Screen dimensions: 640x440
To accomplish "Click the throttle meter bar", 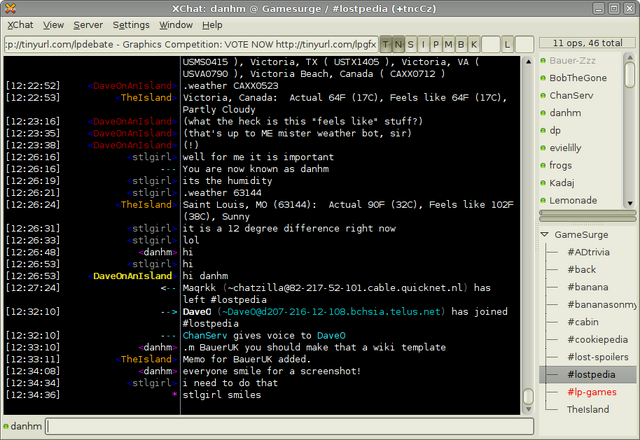I will tap(588, 219).
